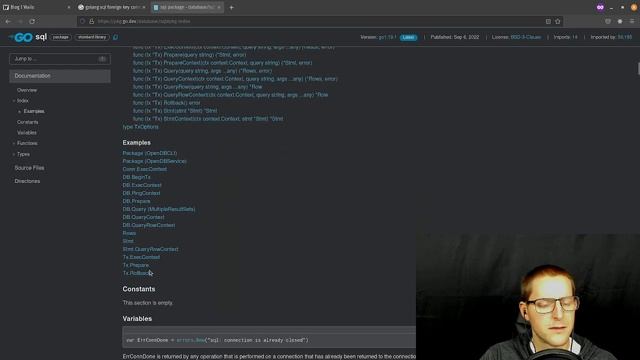Open the Stmt example link
This screenshot has width=640, height=360.
[128, 241]
